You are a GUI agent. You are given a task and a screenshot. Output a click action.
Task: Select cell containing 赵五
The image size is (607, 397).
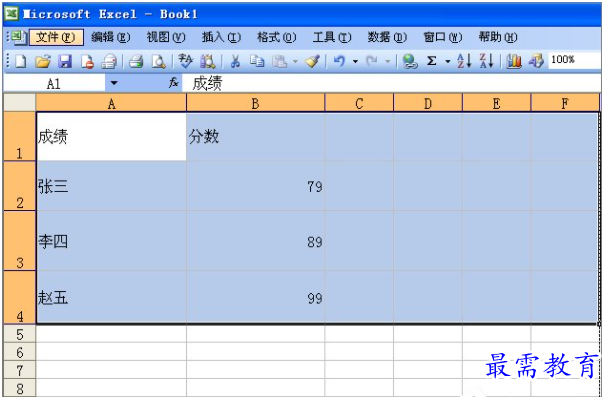click(111, 297)
